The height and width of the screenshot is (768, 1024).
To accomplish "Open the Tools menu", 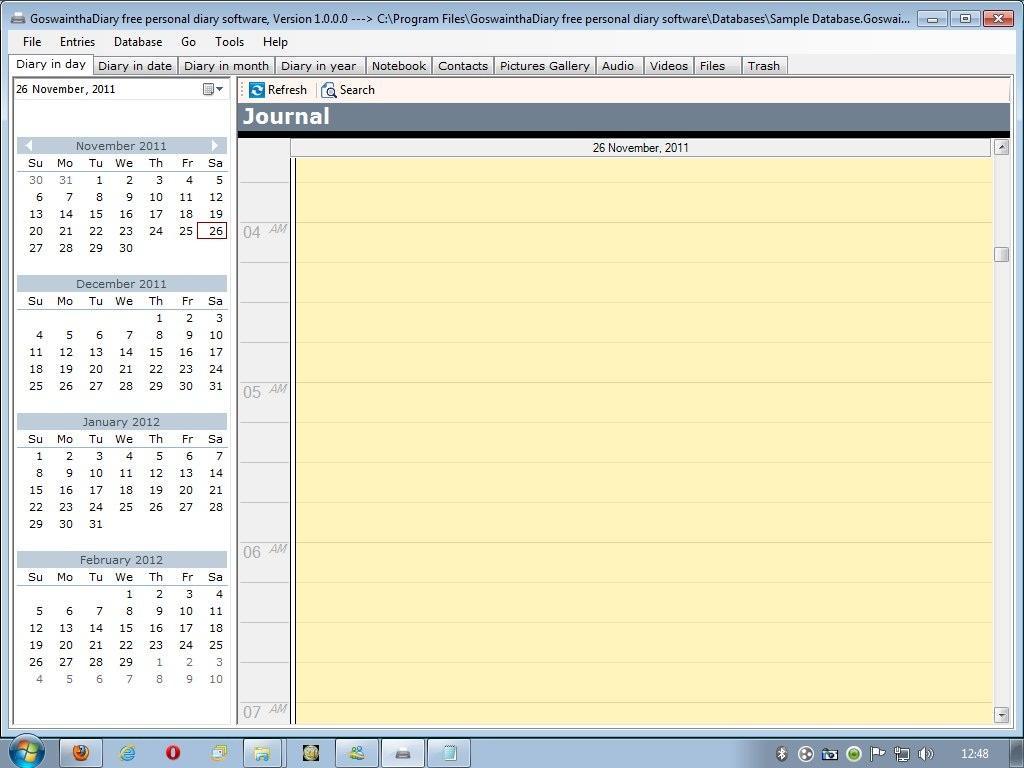I will pos(229,42).
